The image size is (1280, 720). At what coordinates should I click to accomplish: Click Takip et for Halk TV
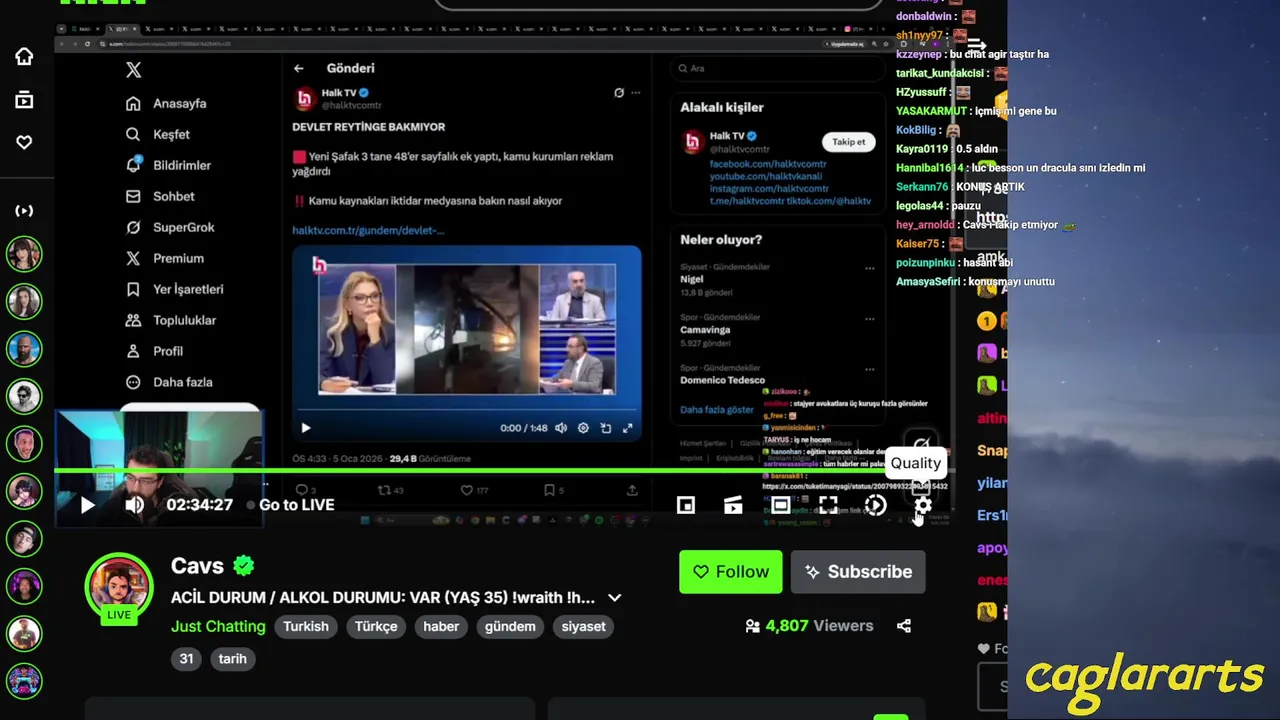(x=848, y=142)
